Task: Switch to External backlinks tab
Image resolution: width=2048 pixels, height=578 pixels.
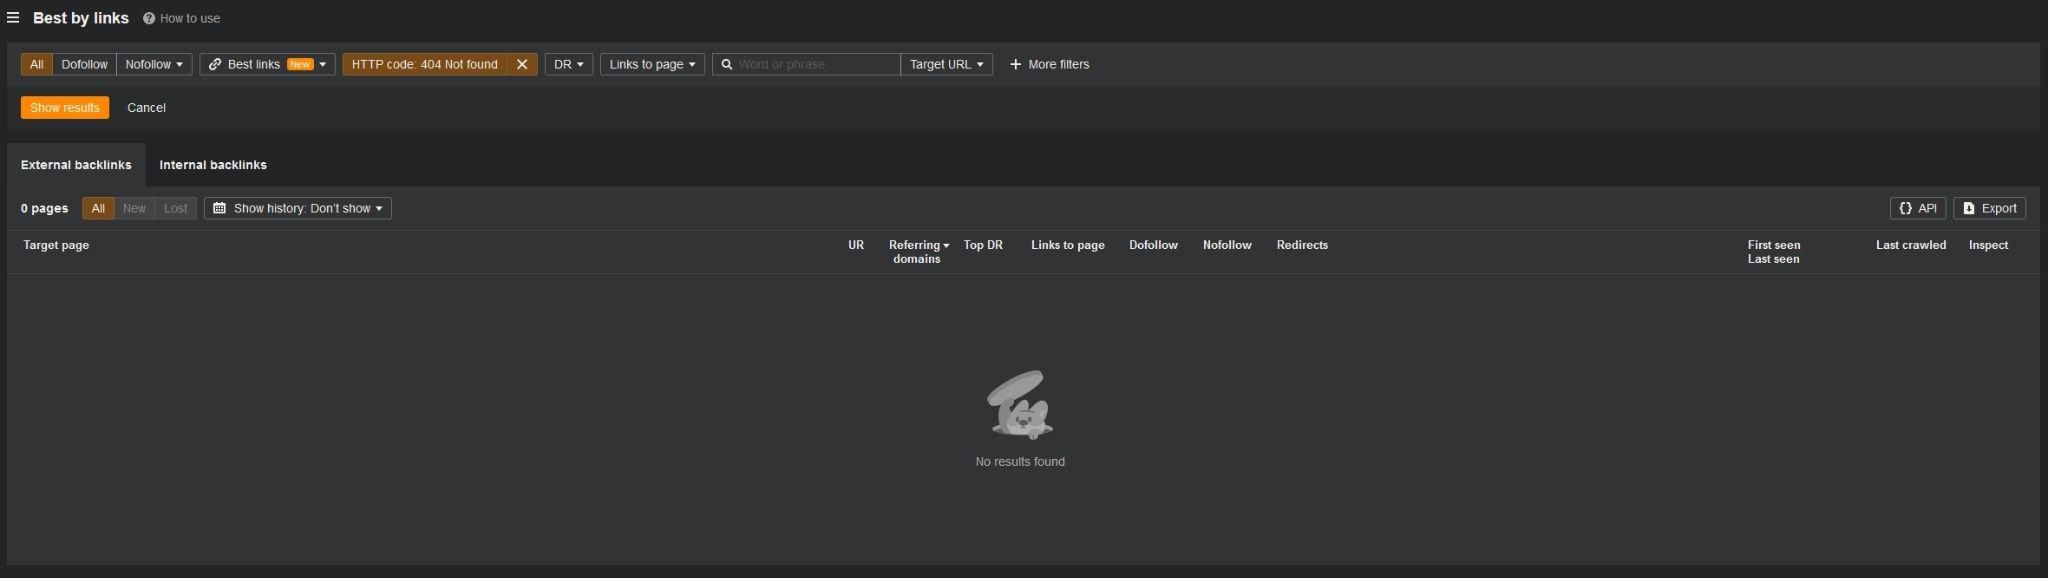Action: (x=76, y=165)
